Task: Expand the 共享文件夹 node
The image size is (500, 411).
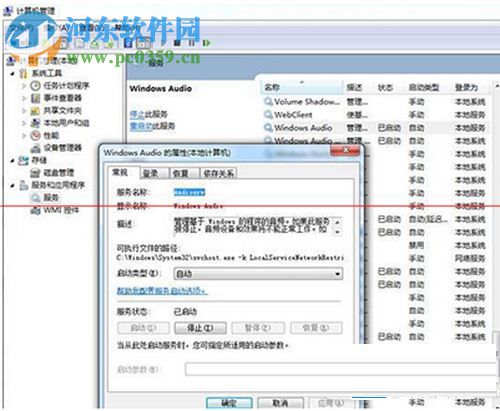Action: tap(24, 111)
